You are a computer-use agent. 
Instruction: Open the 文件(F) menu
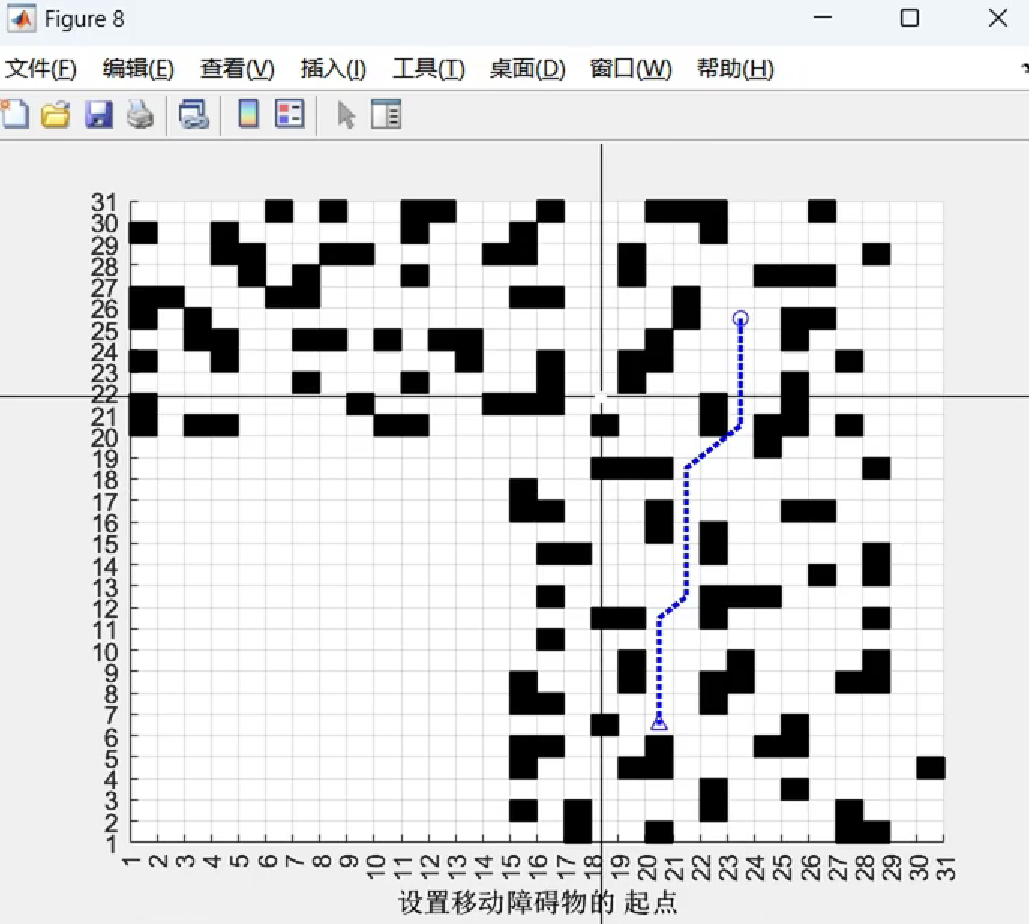[x=41, y=68]
